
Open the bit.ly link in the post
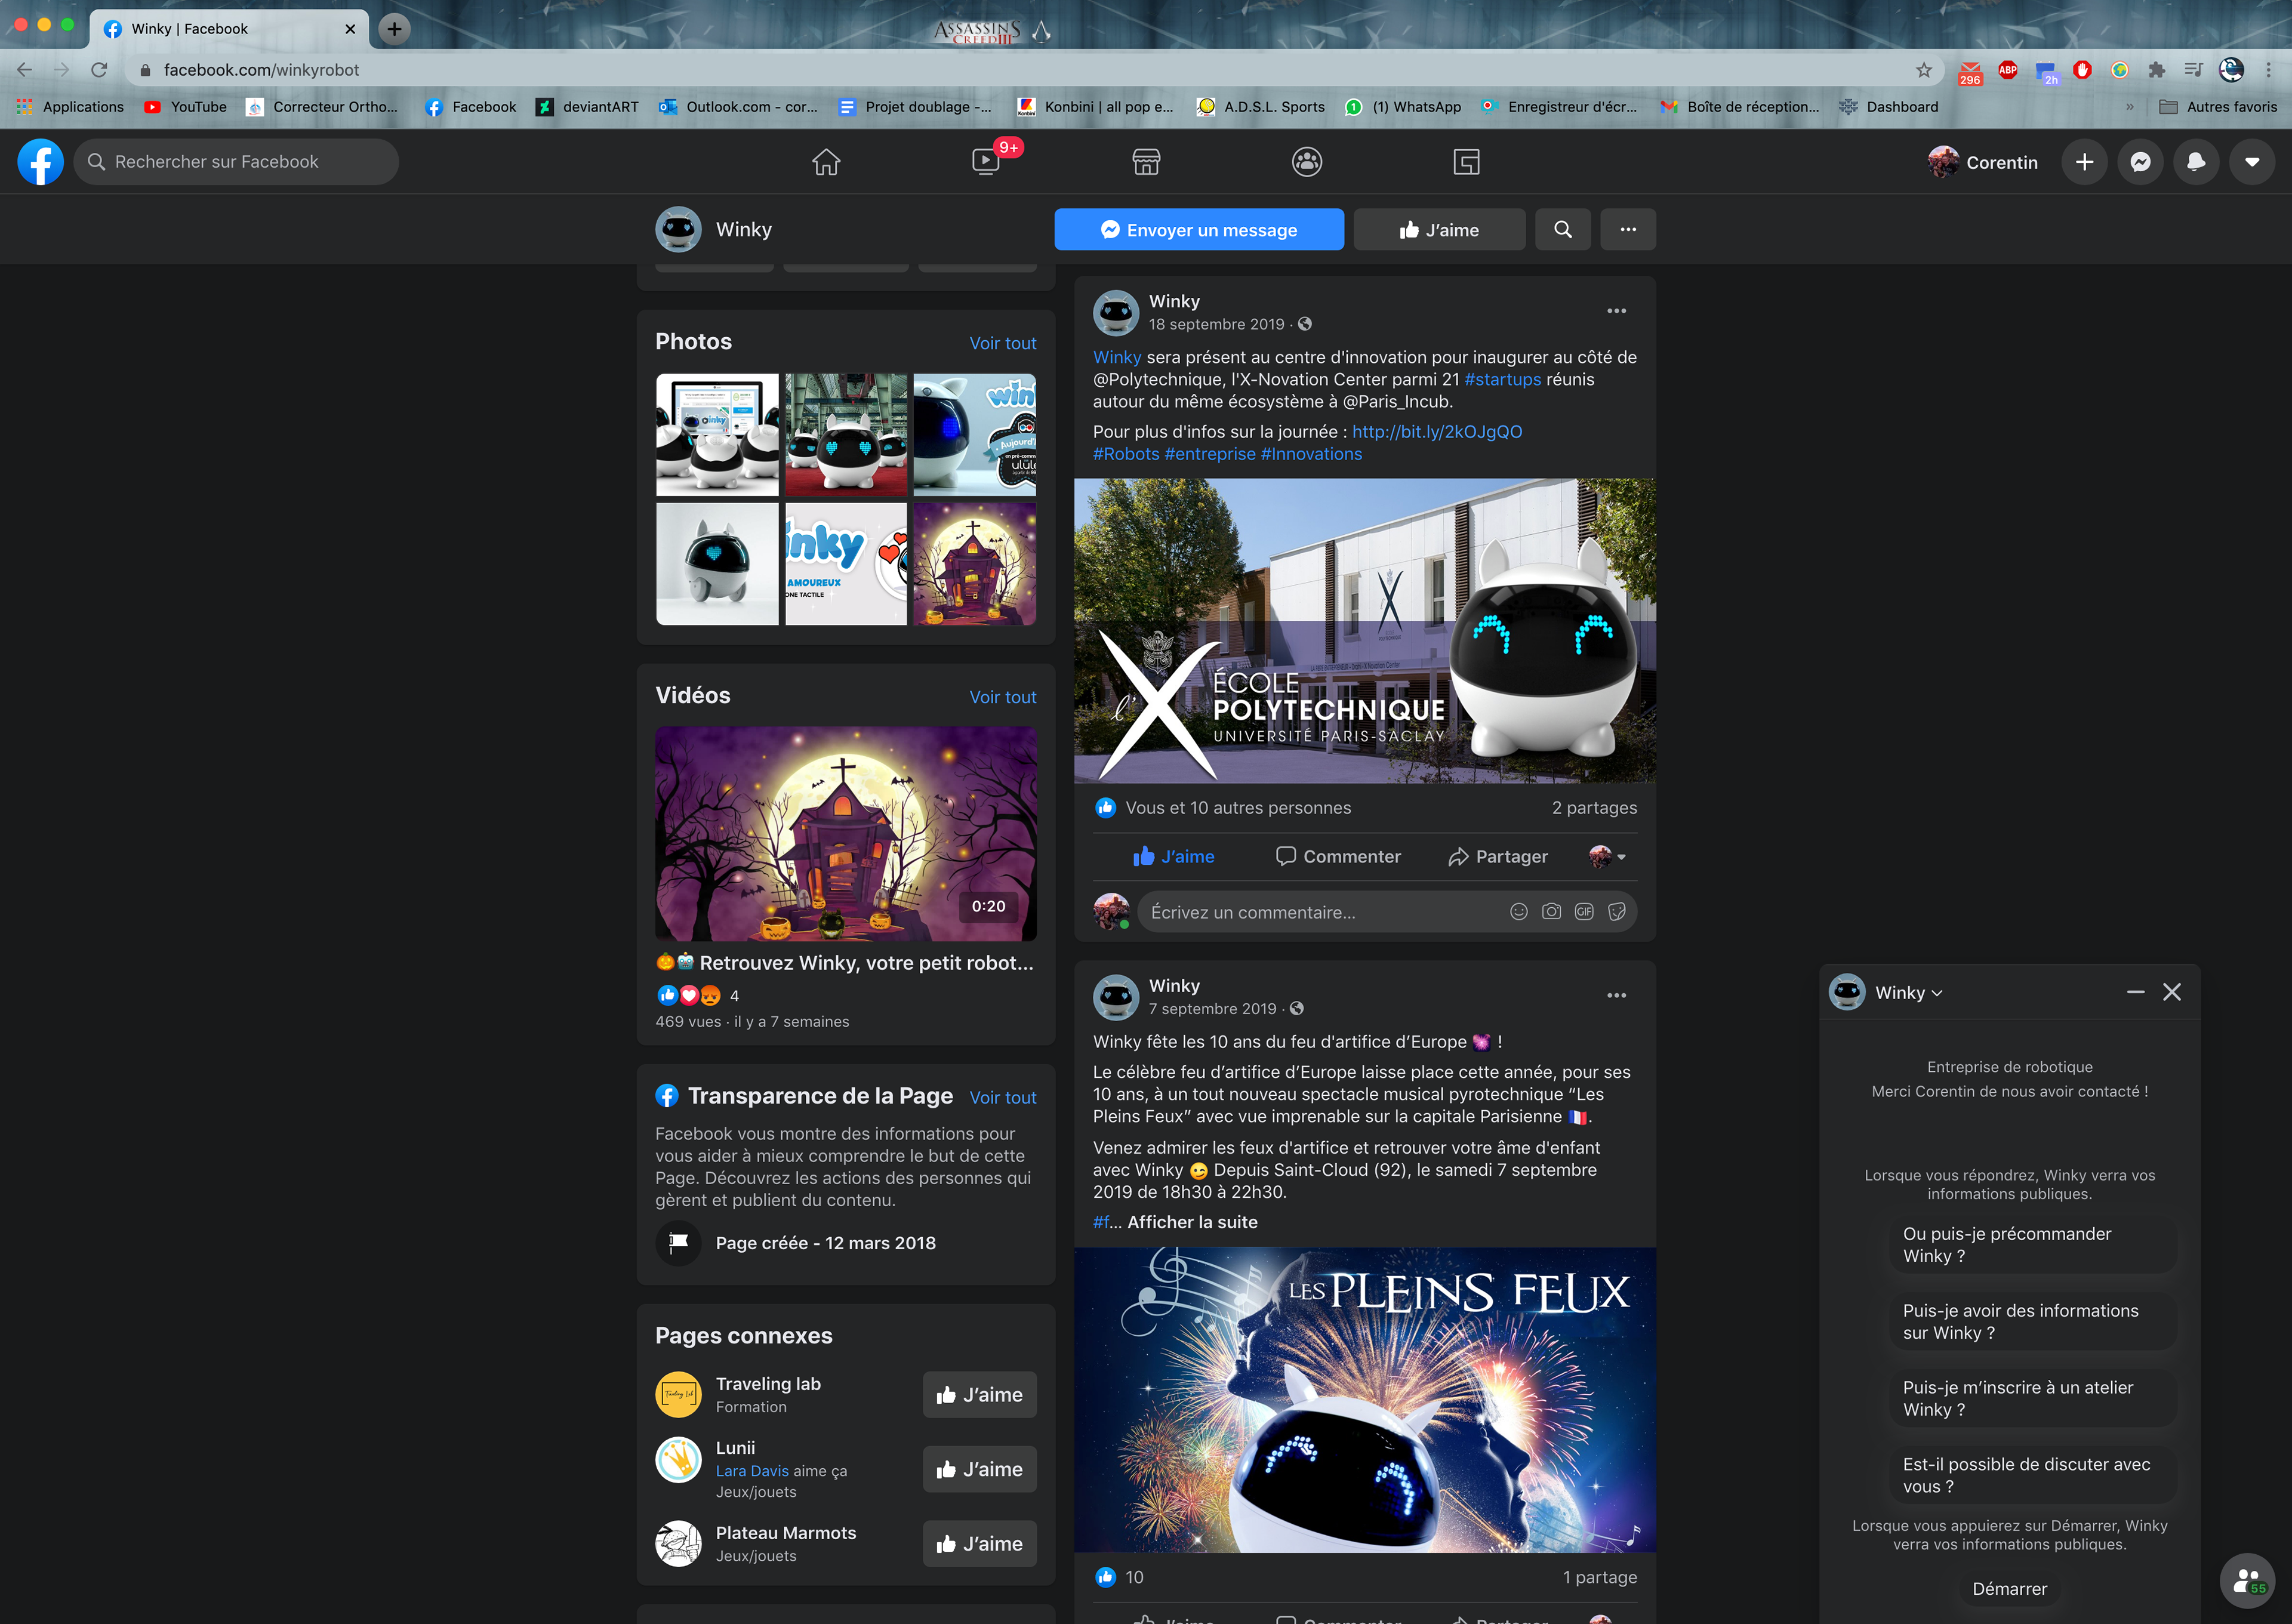coord(1436,431)
